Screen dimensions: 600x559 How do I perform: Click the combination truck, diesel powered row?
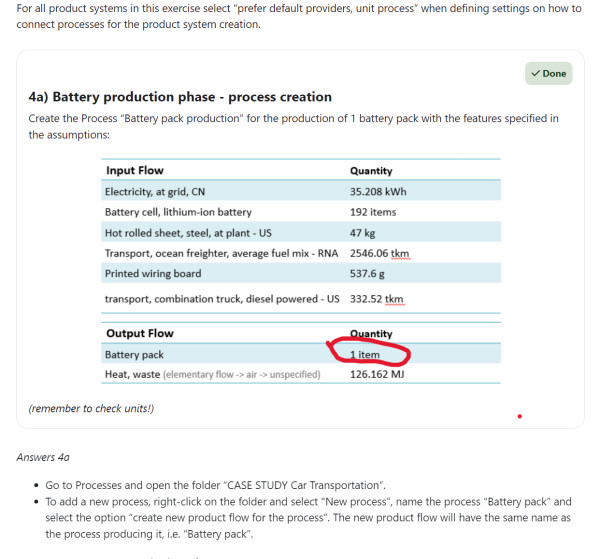[x=222, y=299]
